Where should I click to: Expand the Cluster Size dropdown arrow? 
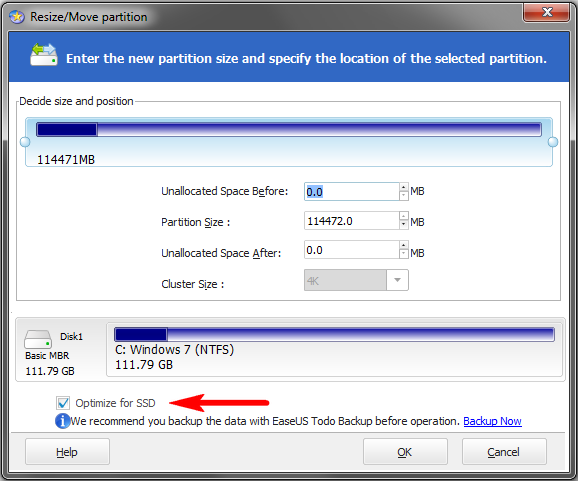(x=397, y=280)
